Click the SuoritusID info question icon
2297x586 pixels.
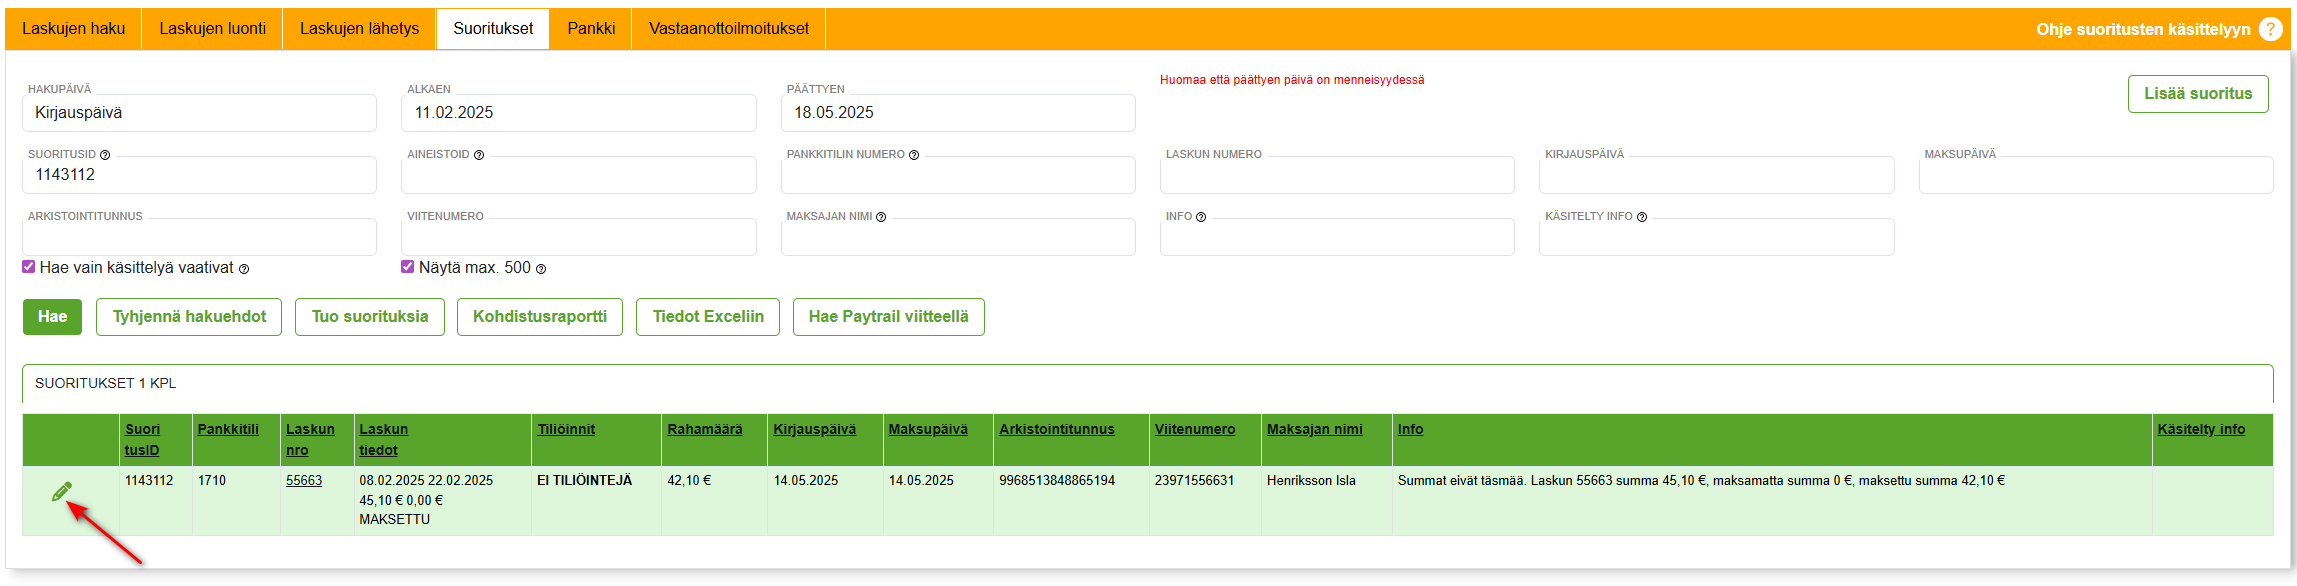click(105, 155)
